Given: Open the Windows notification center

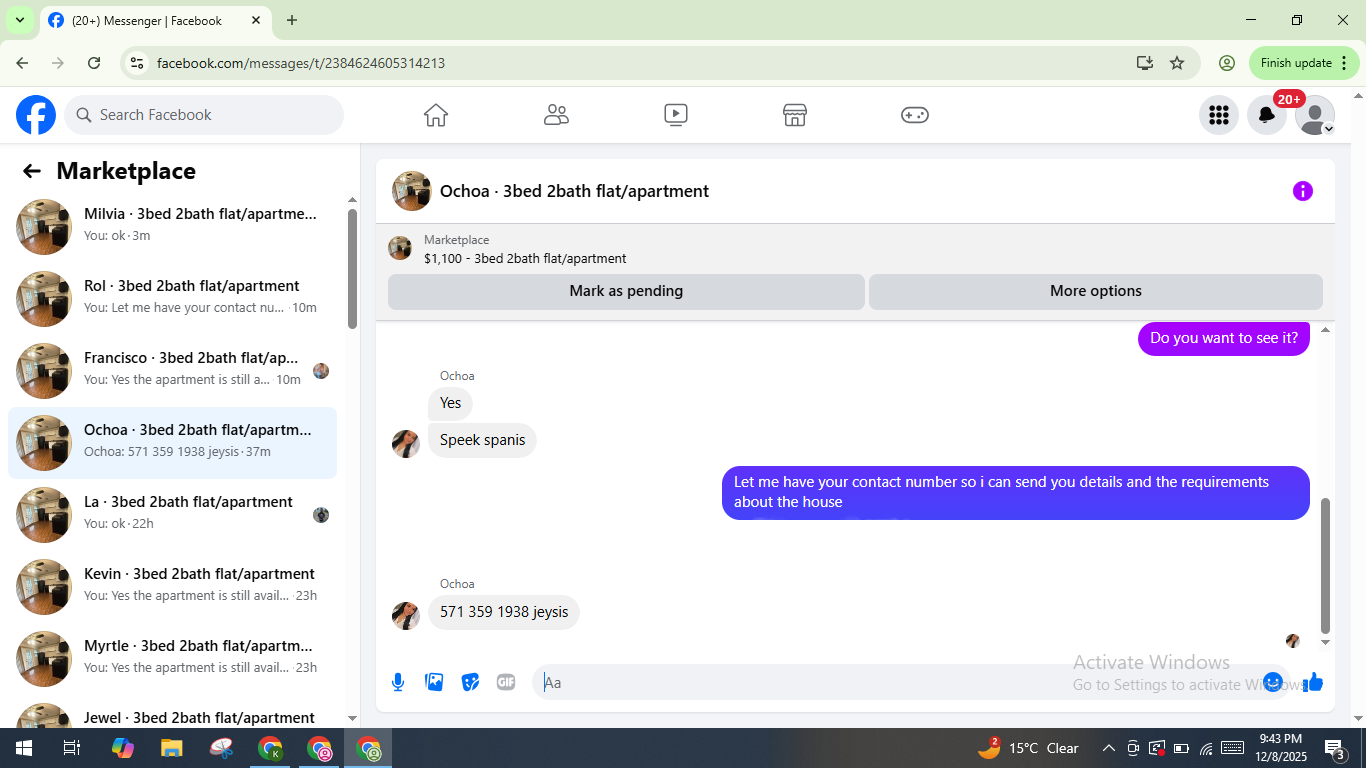Looking at the screenshot, I should tap(1335, 748).
